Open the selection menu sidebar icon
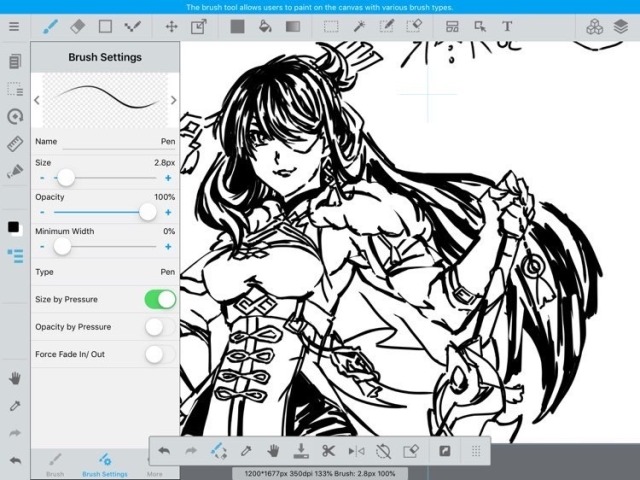 tap(15, 89)
